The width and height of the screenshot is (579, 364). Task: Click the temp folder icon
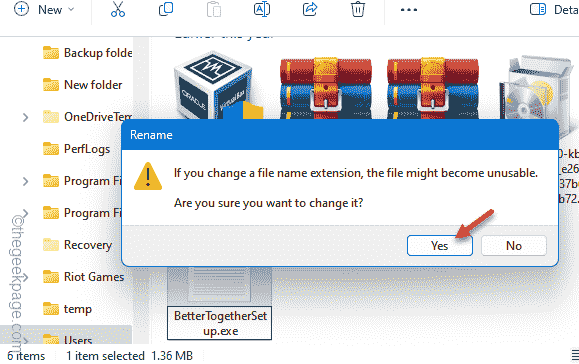tap(51, 309)
